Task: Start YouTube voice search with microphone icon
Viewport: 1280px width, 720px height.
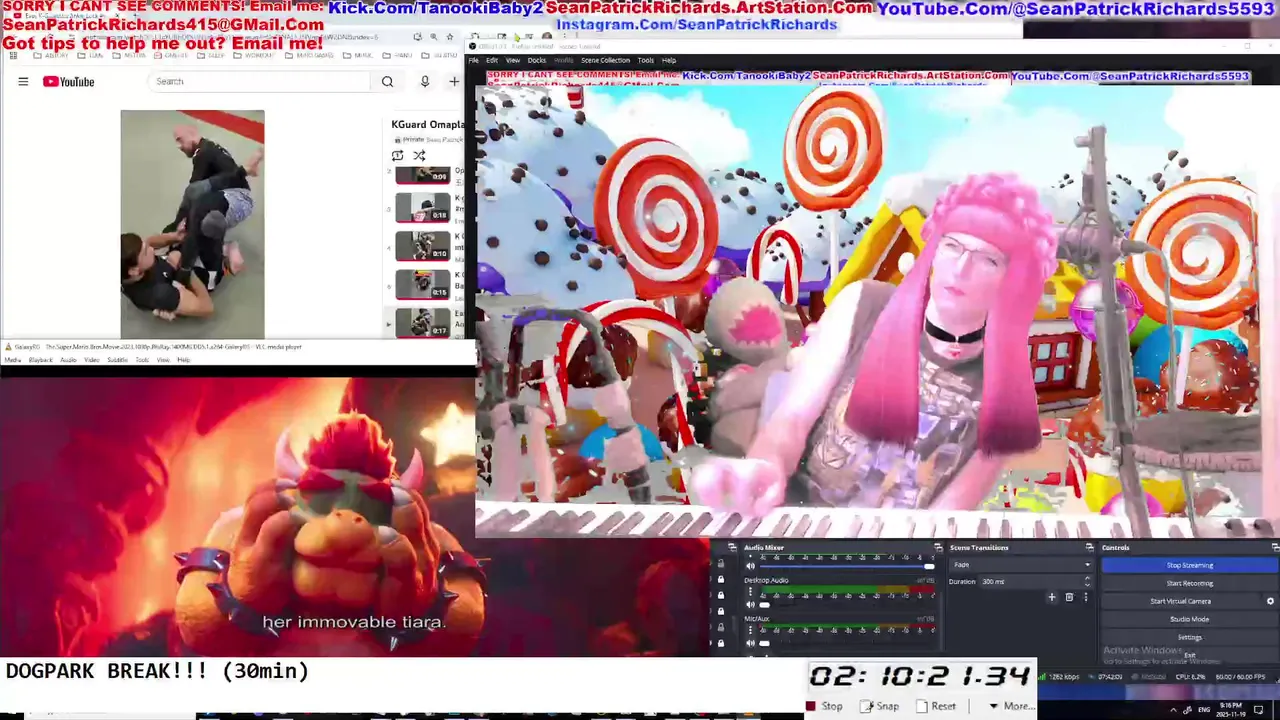Action: point(425,82)
